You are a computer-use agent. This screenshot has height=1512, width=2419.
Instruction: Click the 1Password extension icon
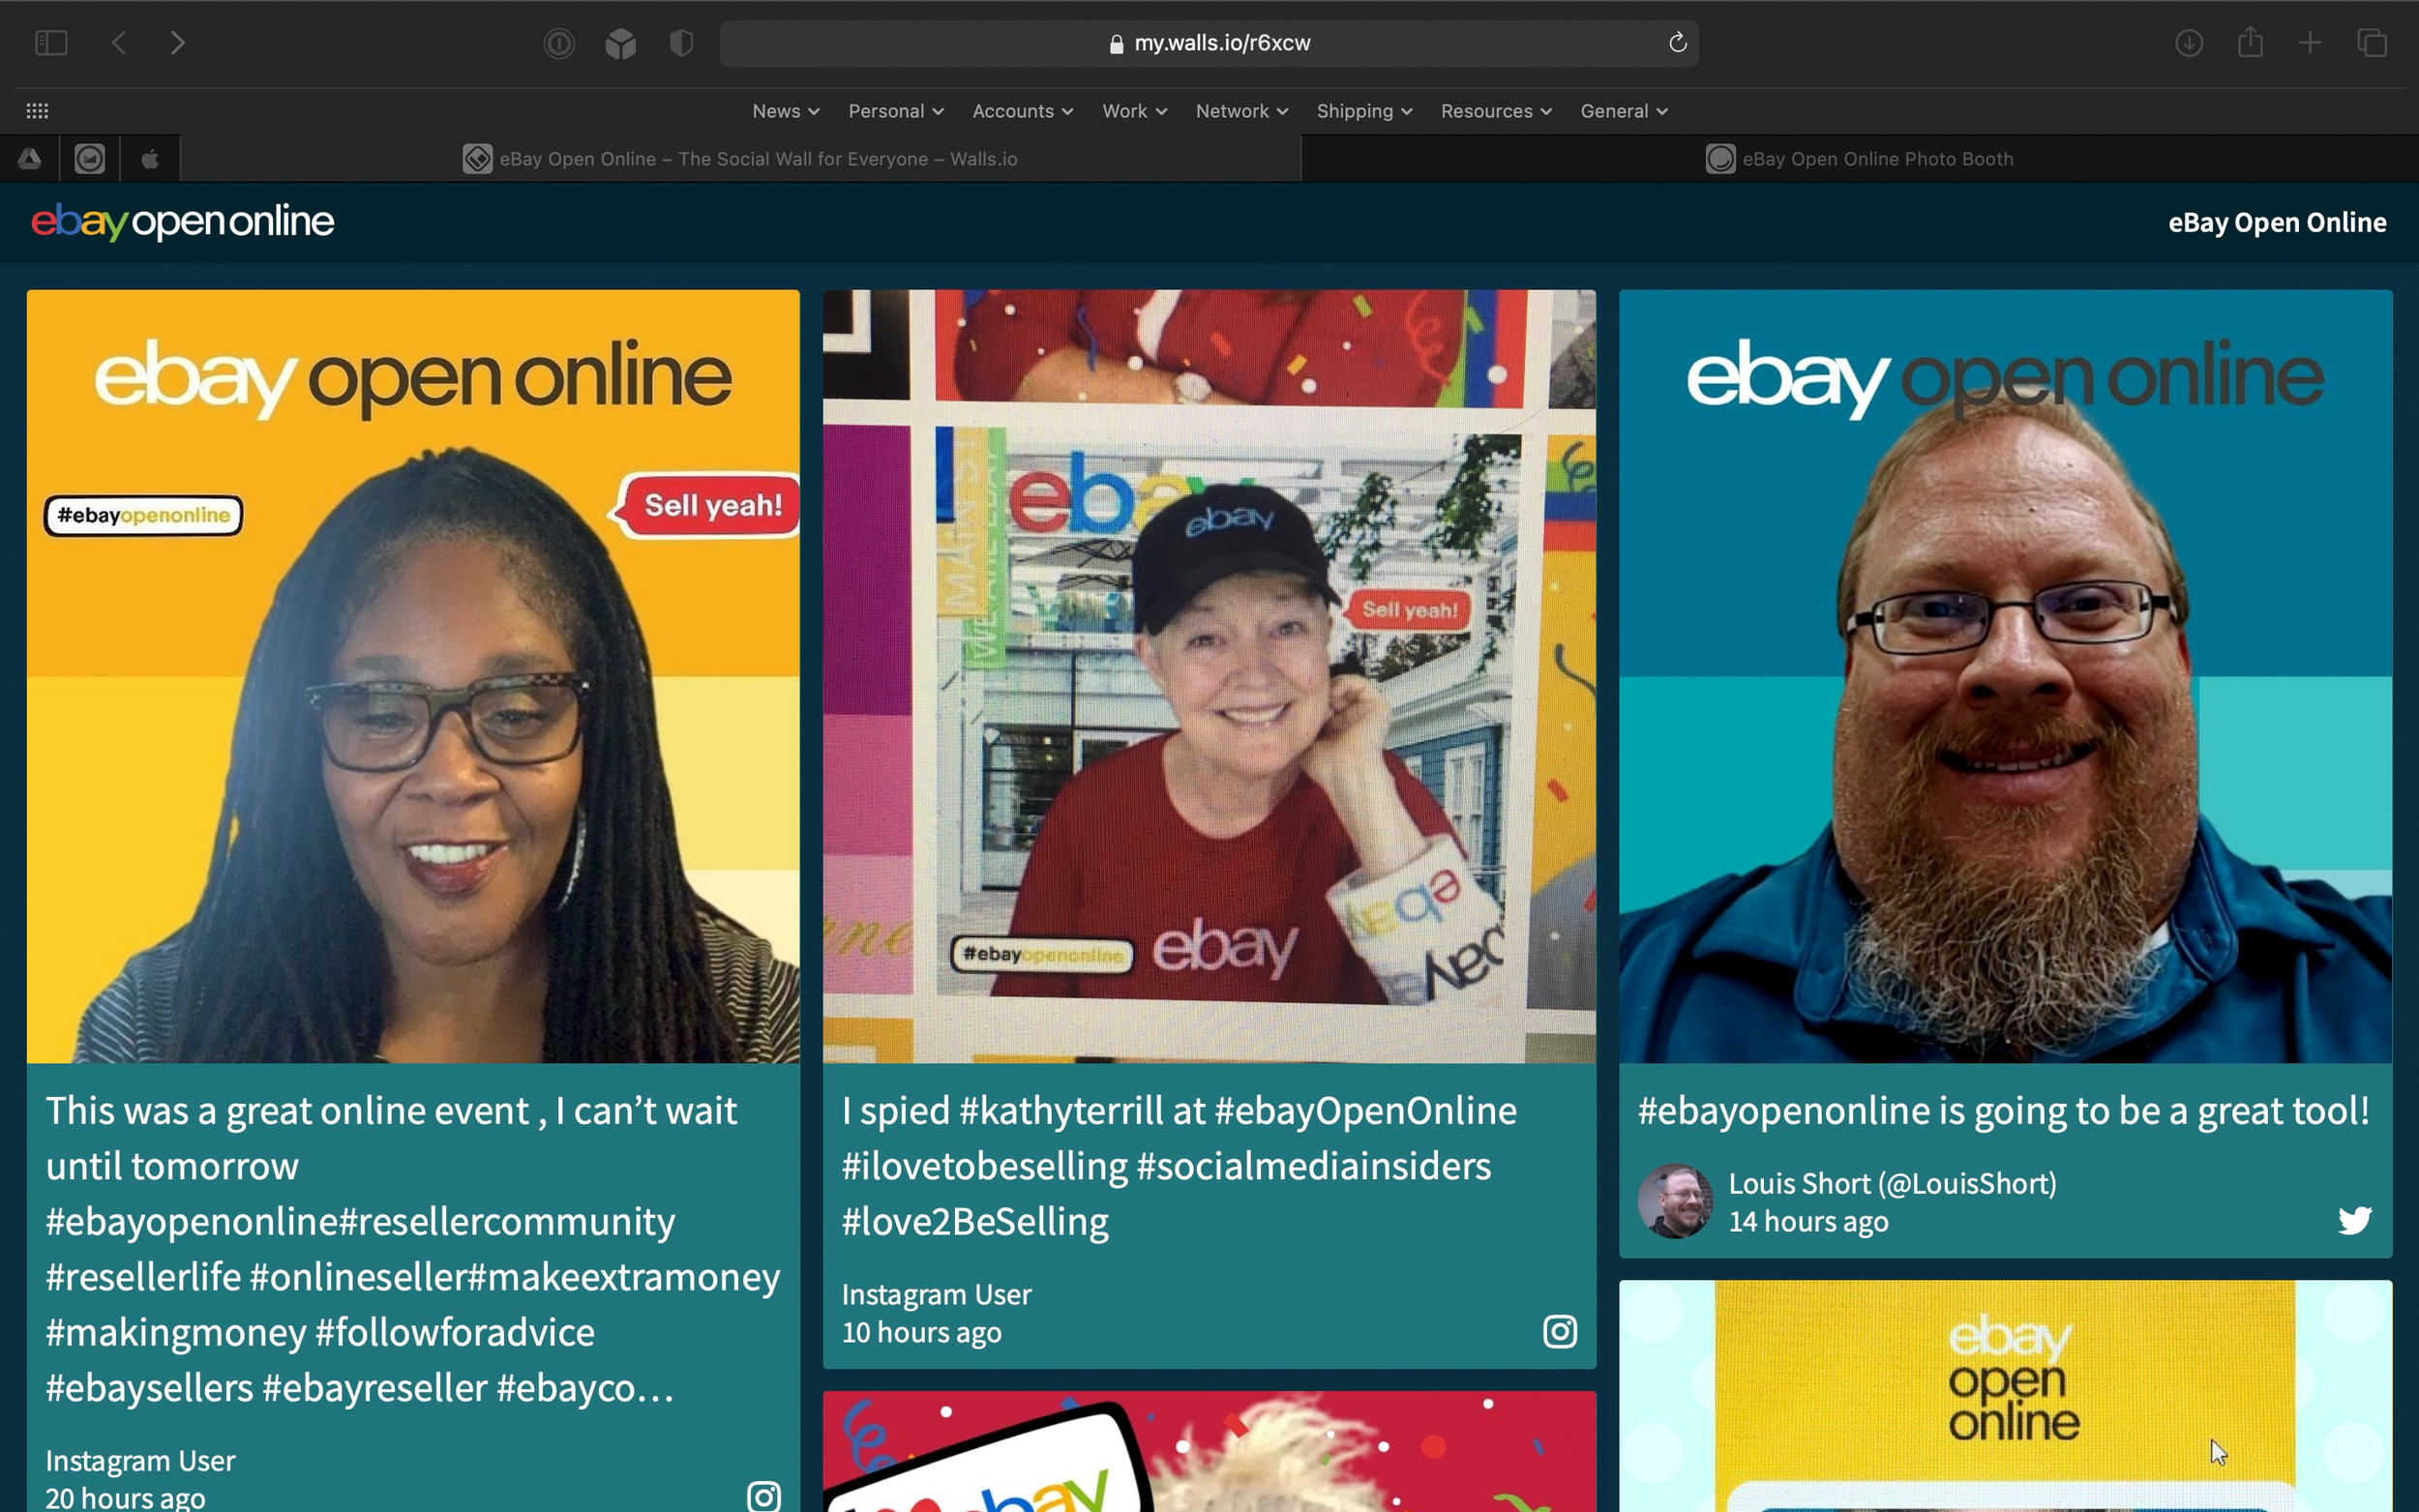[x=559, y=43]
